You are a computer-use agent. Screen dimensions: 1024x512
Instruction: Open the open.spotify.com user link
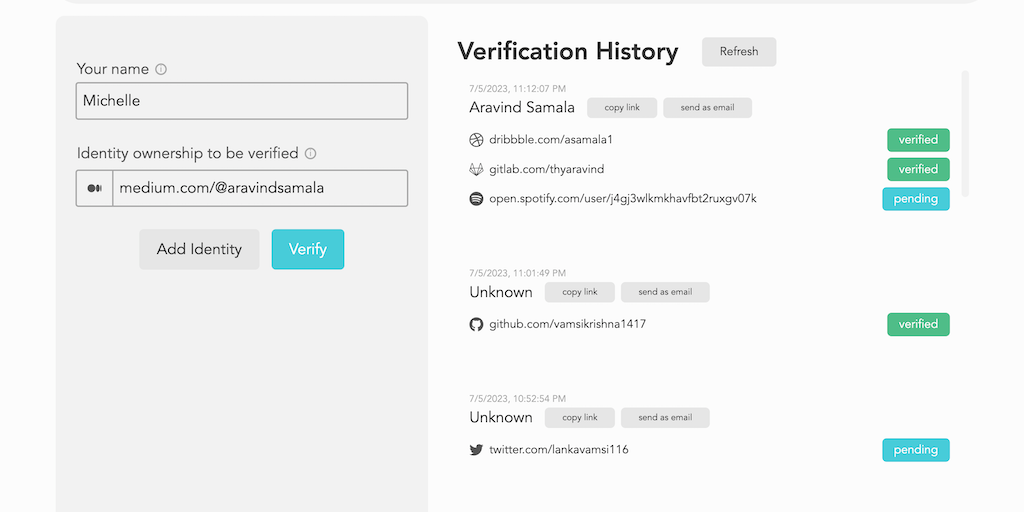pos(622,199)
